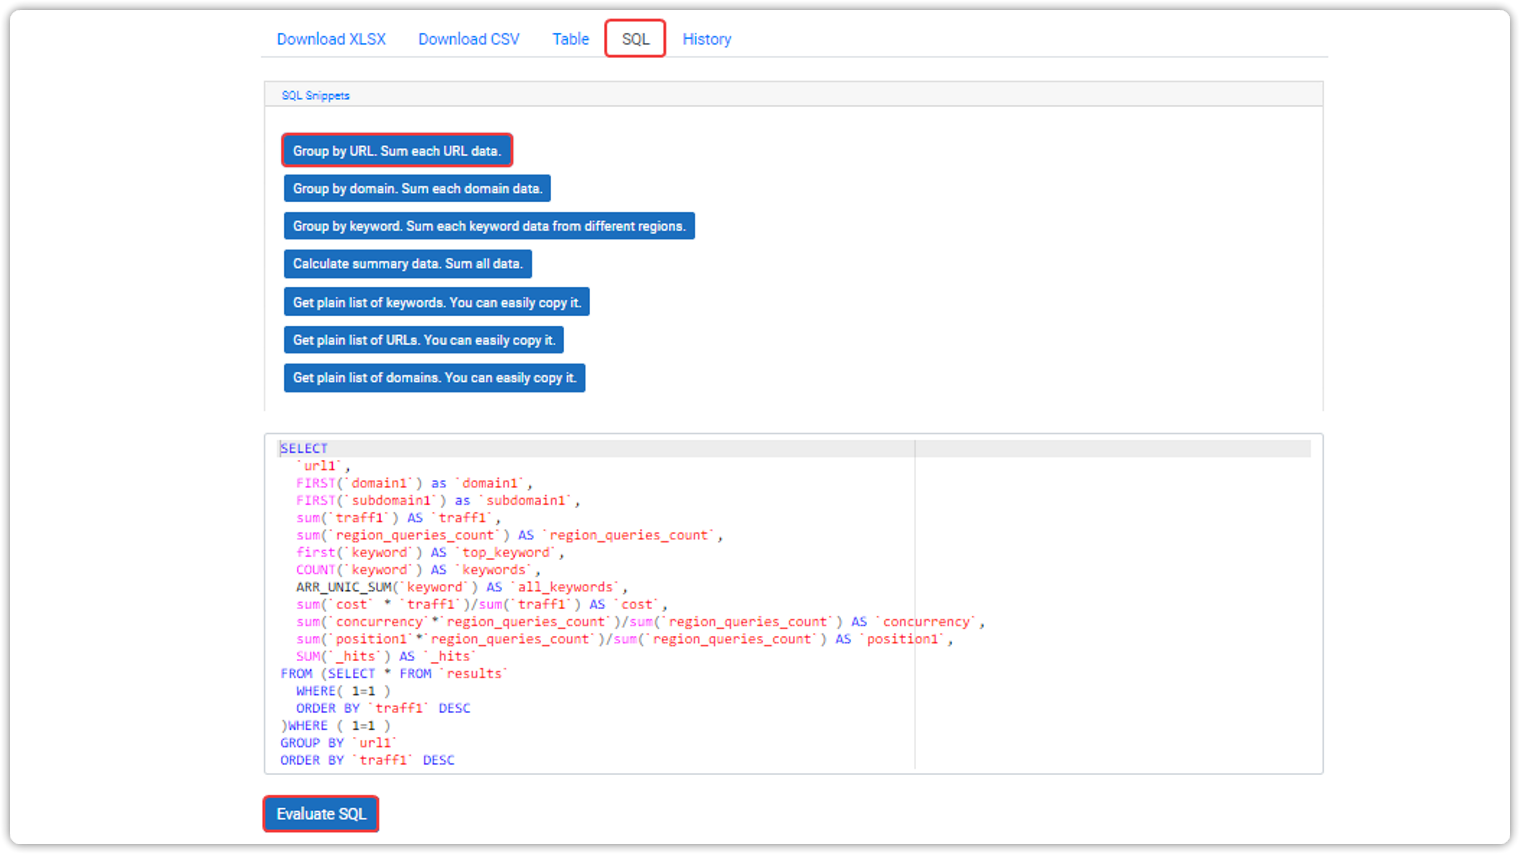Click the SQL Snippets header label
Viewport: 1520px width, 854px height.
point(315,96)
